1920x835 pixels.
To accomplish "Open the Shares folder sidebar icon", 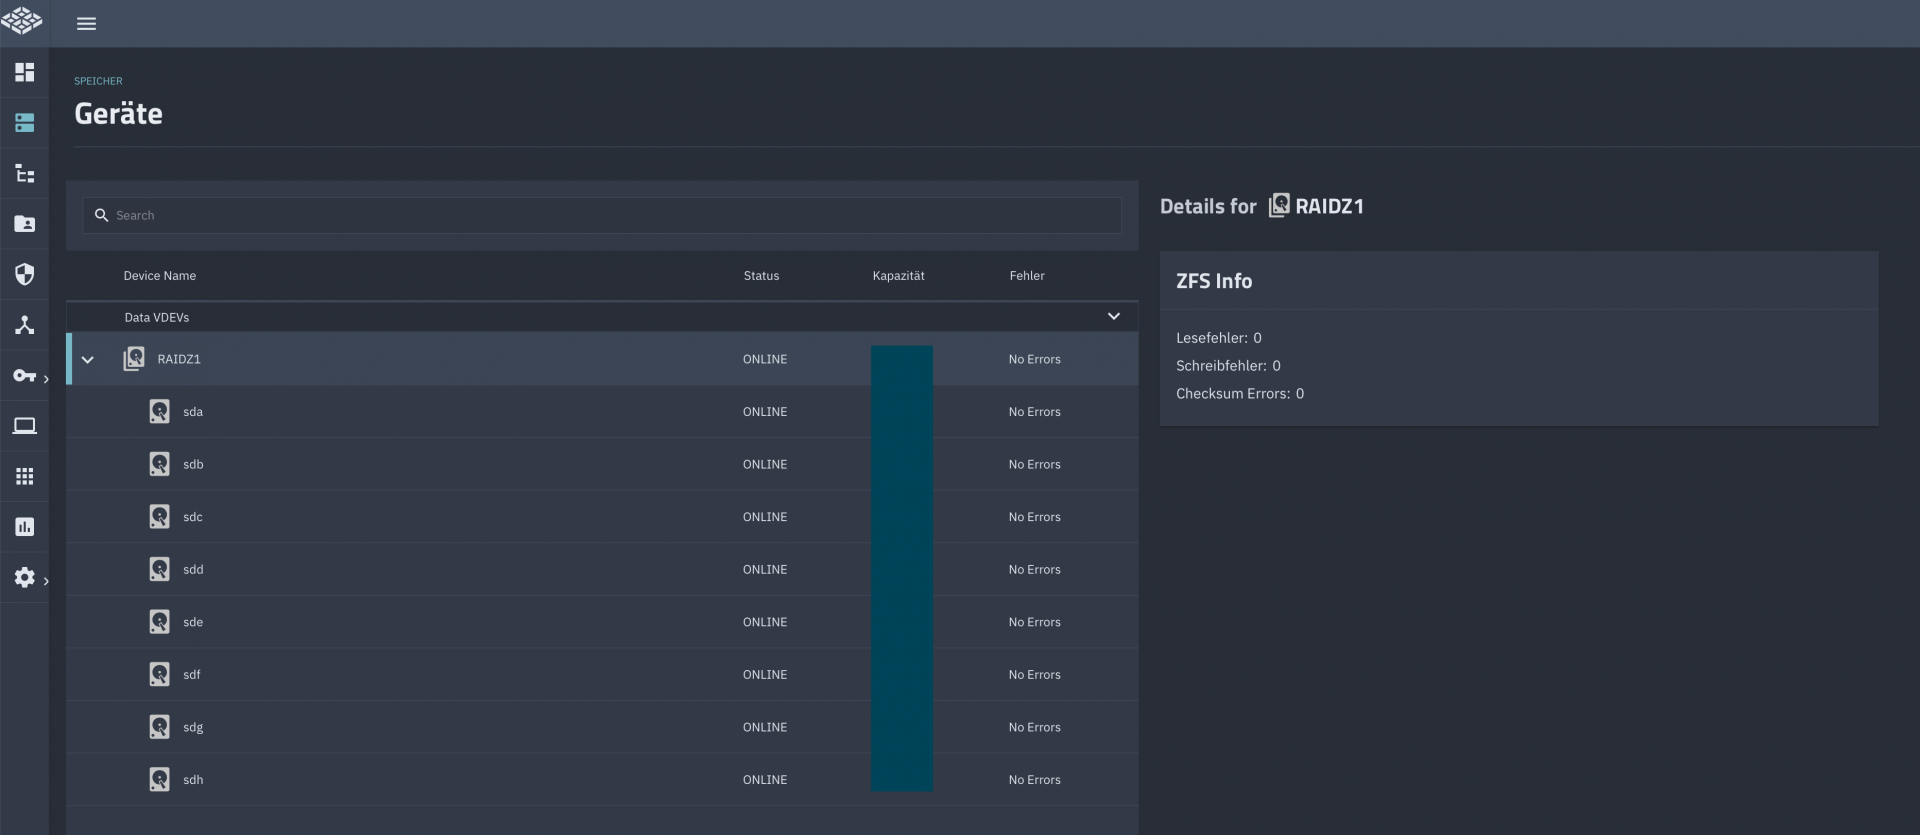I will click(x=25, y=224).
